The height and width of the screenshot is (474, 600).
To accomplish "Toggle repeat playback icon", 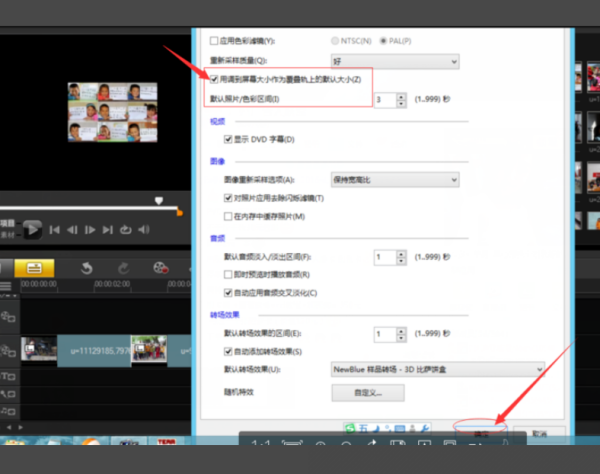I will (126, 230).
